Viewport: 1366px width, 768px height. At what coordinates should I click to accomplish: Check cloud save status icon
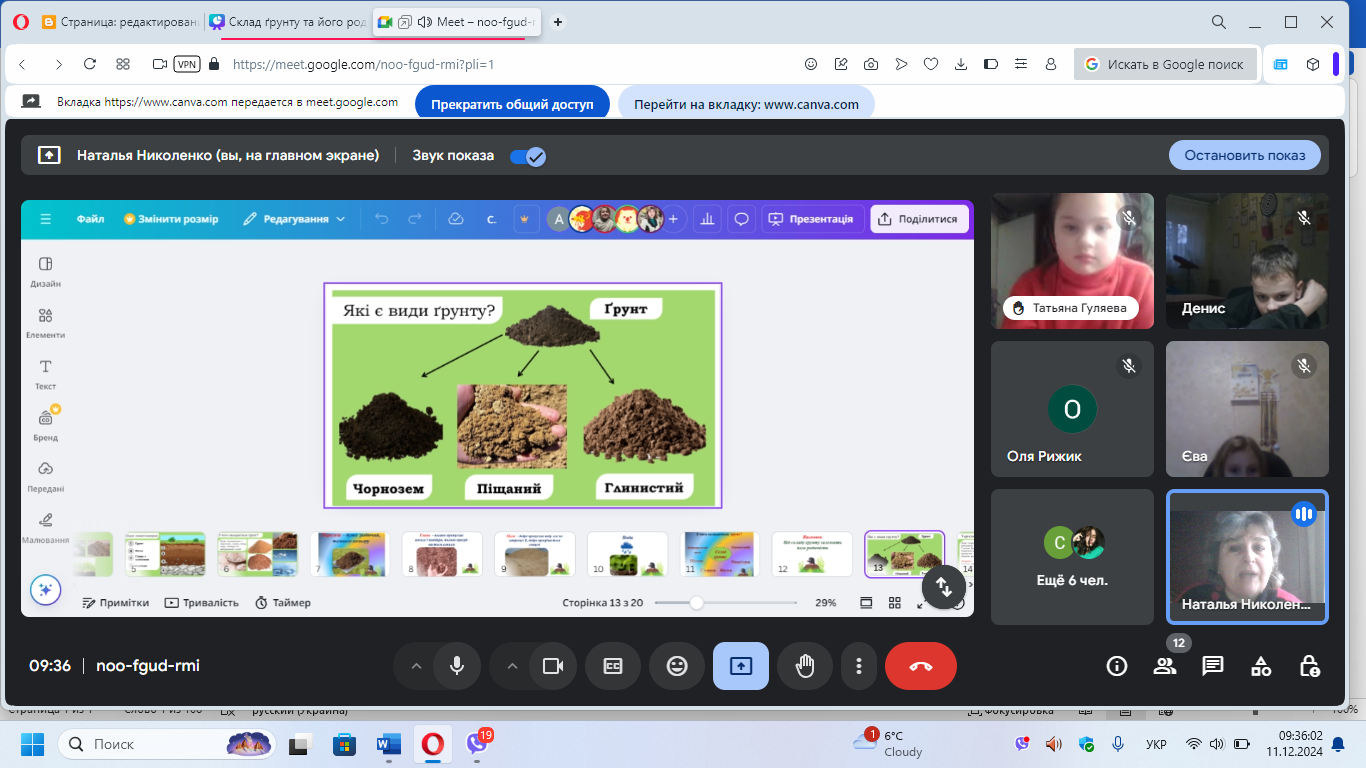[456, 219]
